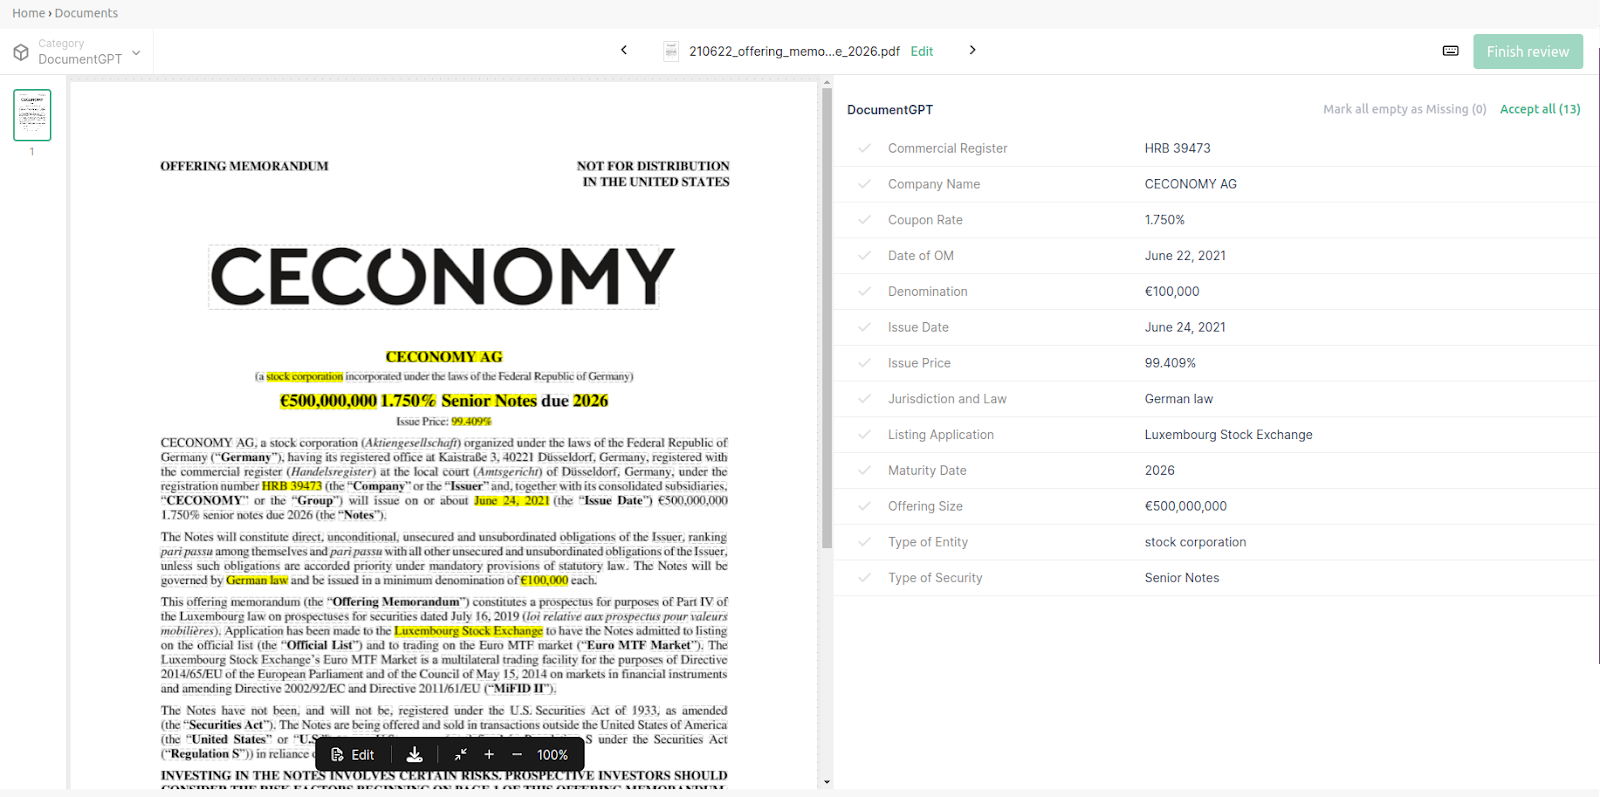This screenshot has width=1600, height=797.
Task: Select page 1 thumbnail
Action: coord(32,115)
